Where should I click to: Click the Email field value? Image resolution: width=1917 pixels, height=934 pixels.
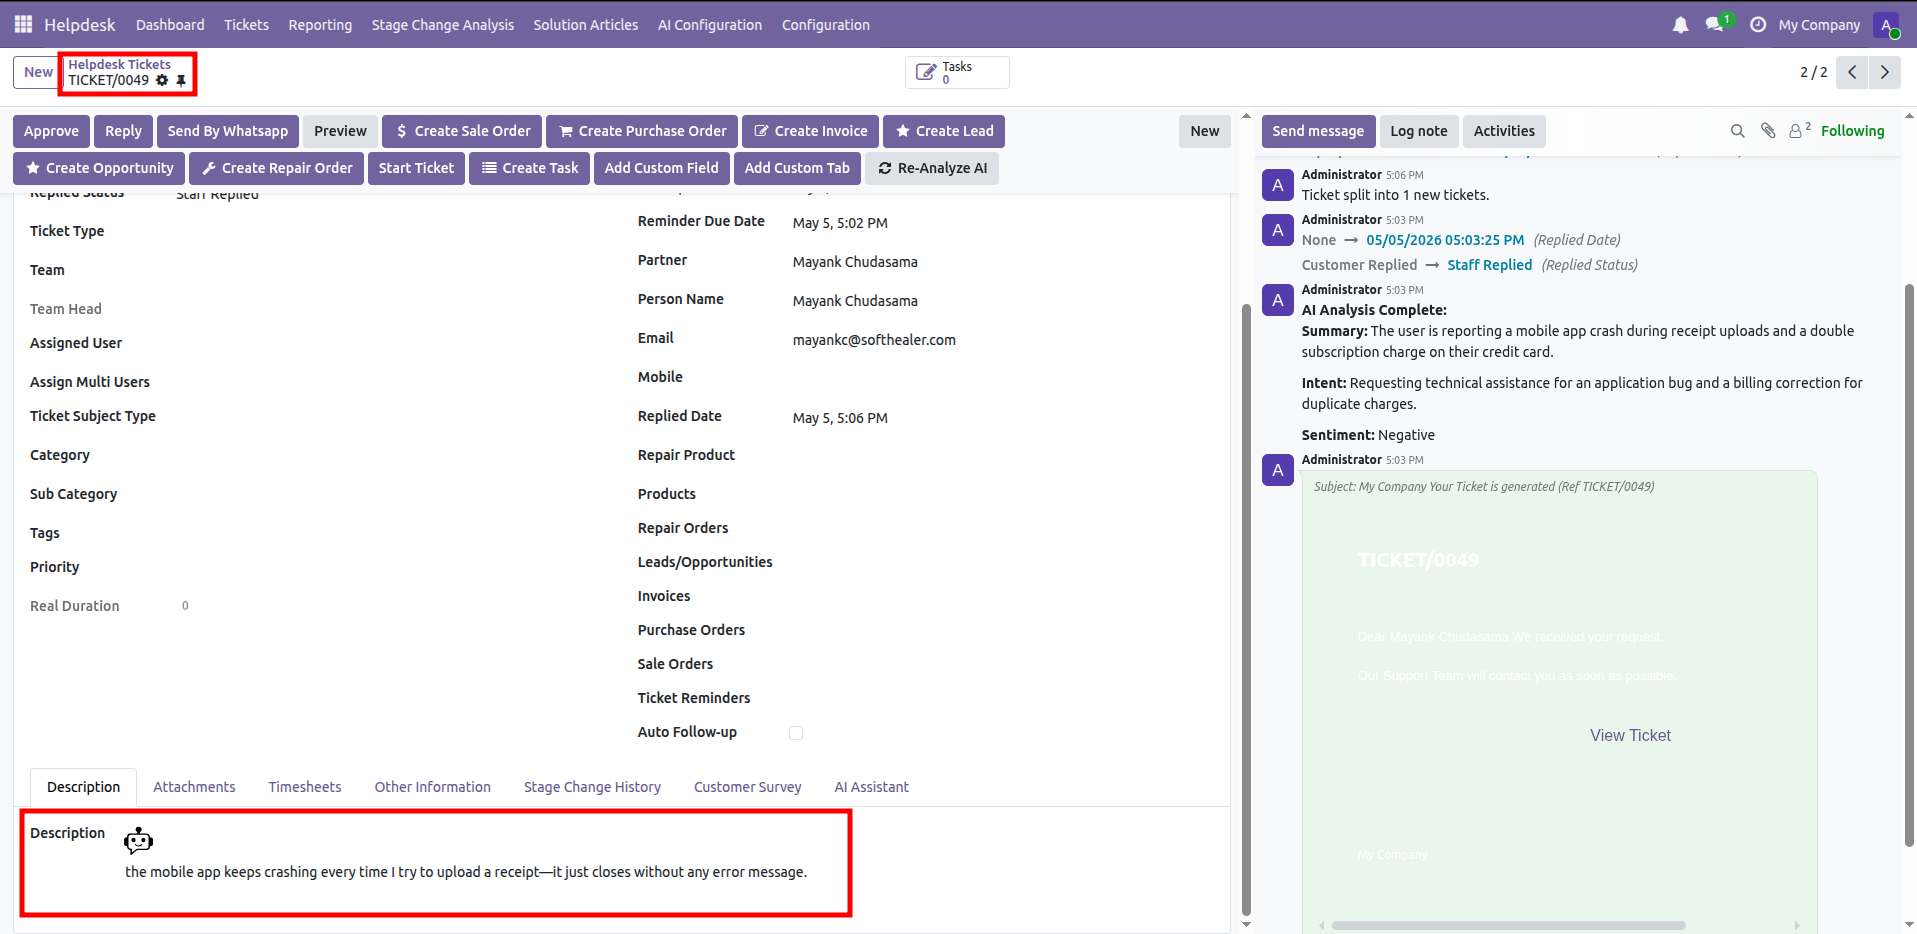874,340
